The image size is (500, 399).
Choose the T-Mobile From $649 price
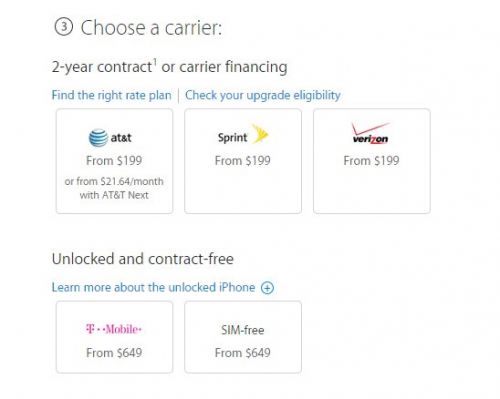click(114, 353)
